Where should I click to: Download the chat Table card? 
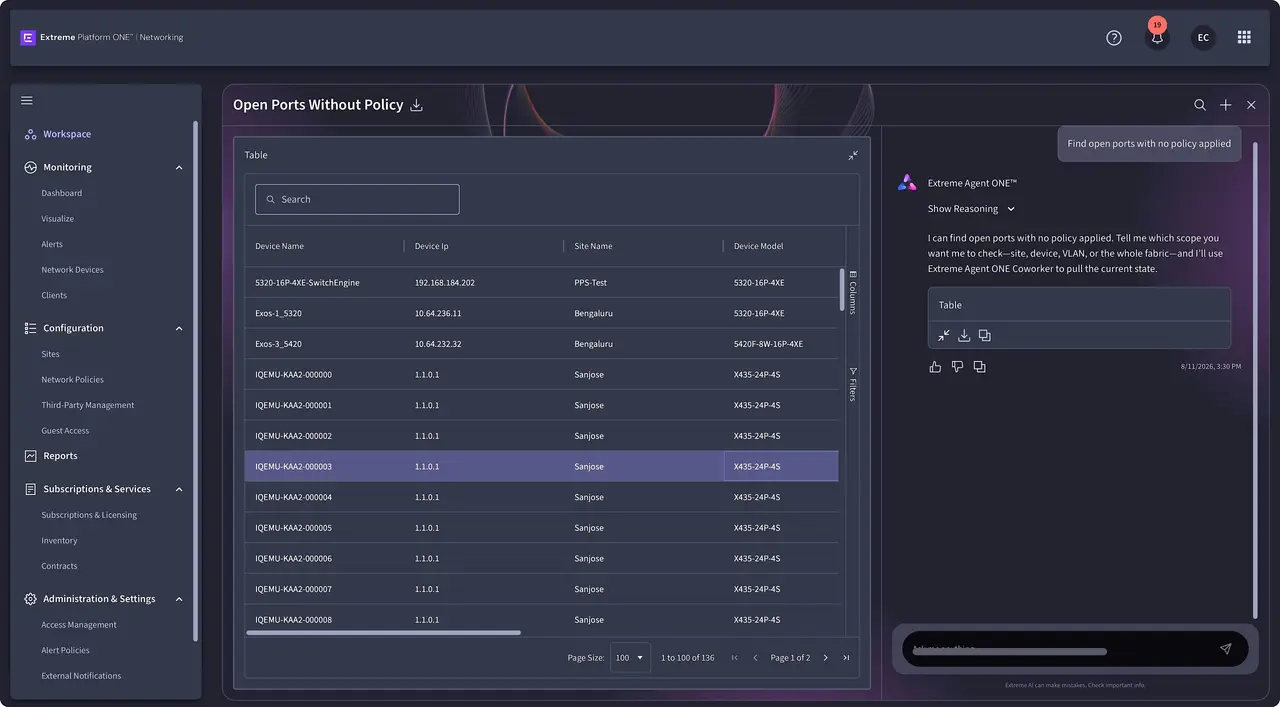(964, 336)
